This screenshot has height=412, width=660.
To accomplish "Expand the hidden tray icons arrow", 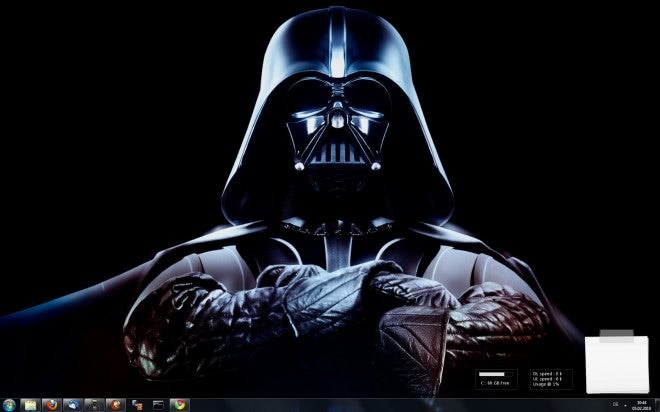I will click(625, 405).
